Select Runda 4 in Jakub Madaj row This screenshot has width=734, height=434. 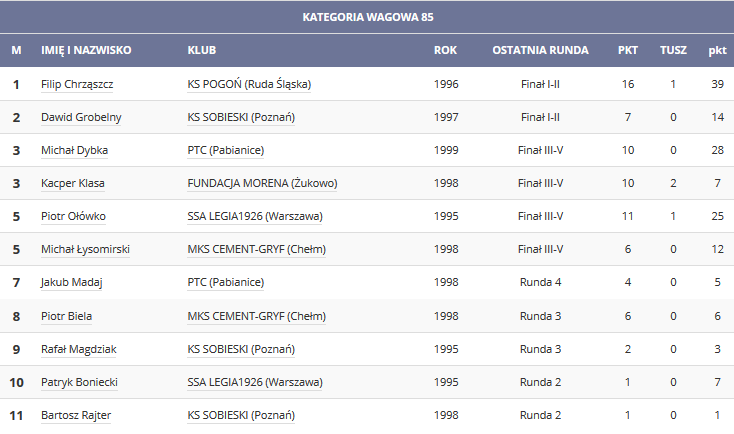click(540, 282)
